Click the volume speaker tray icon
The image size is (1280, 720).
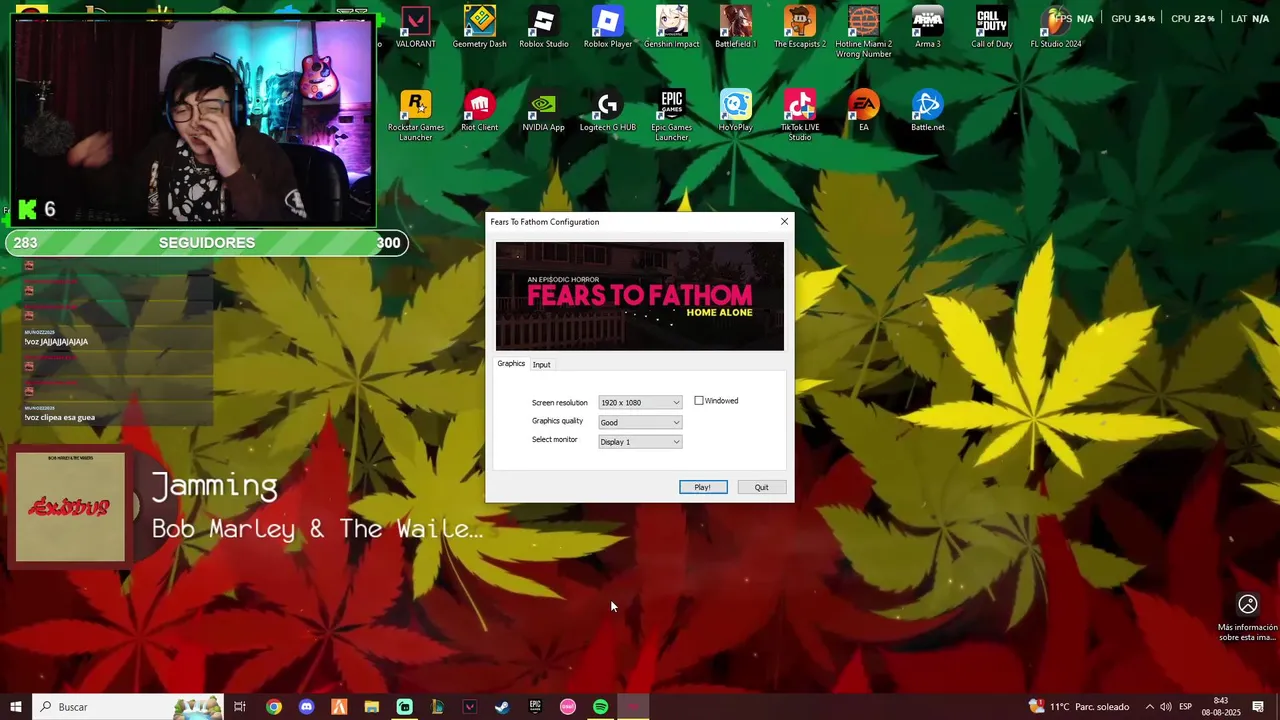[1166, 707]
